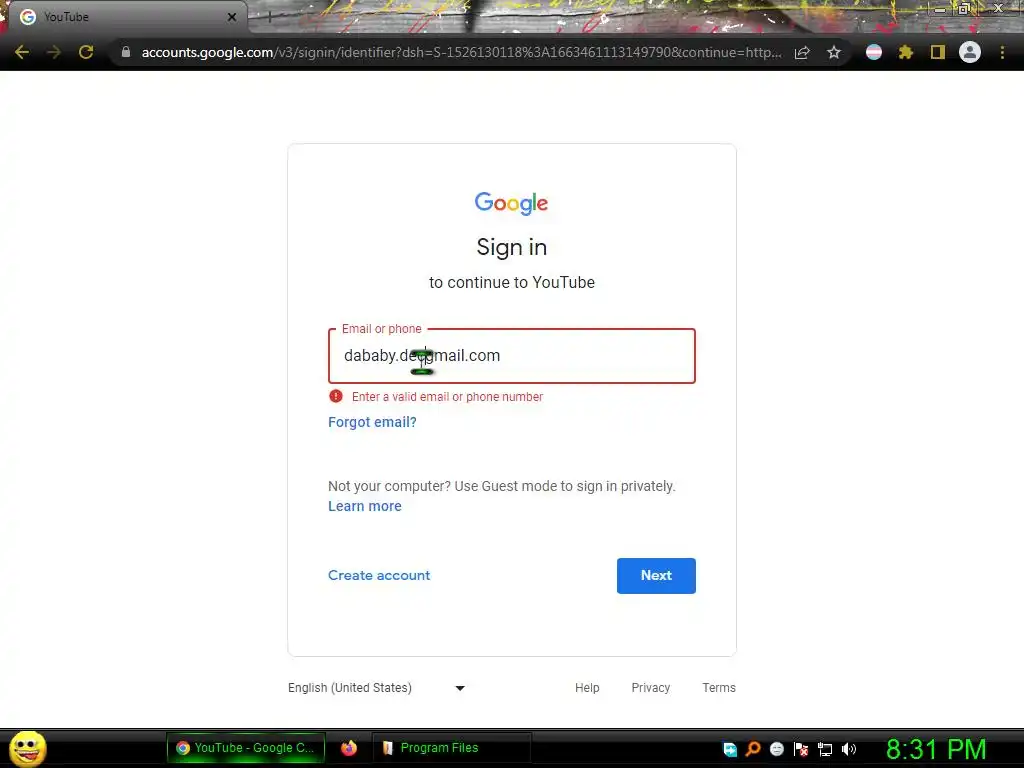1024x768 pixels.
Task: Select the YouTube browser tab
Action: pos(127,17)
